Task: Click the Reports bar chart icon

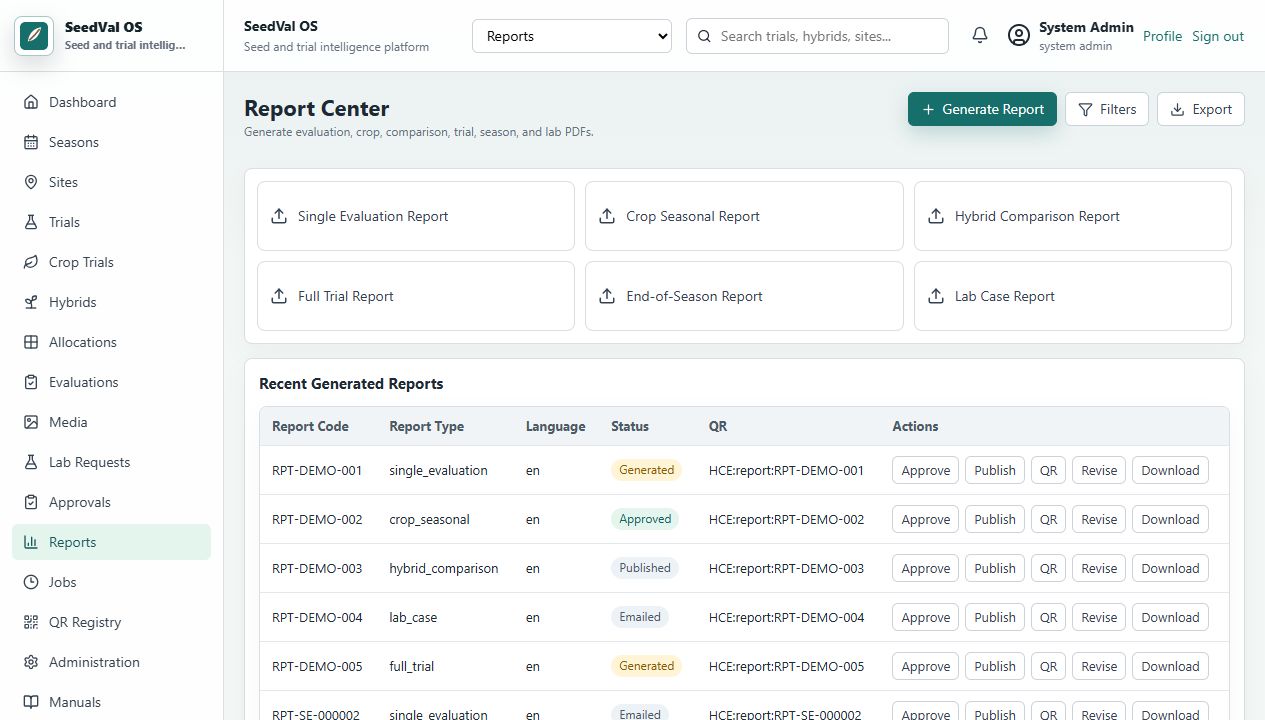Action: point(31,542)
